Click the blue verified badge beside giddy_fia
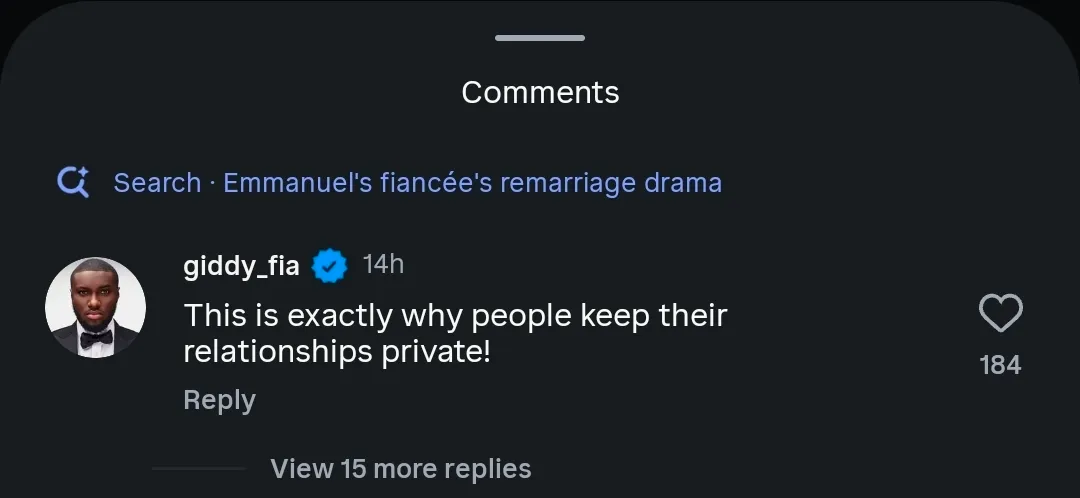The width and height of the screenshot is (1080, 498). [330, 266]
